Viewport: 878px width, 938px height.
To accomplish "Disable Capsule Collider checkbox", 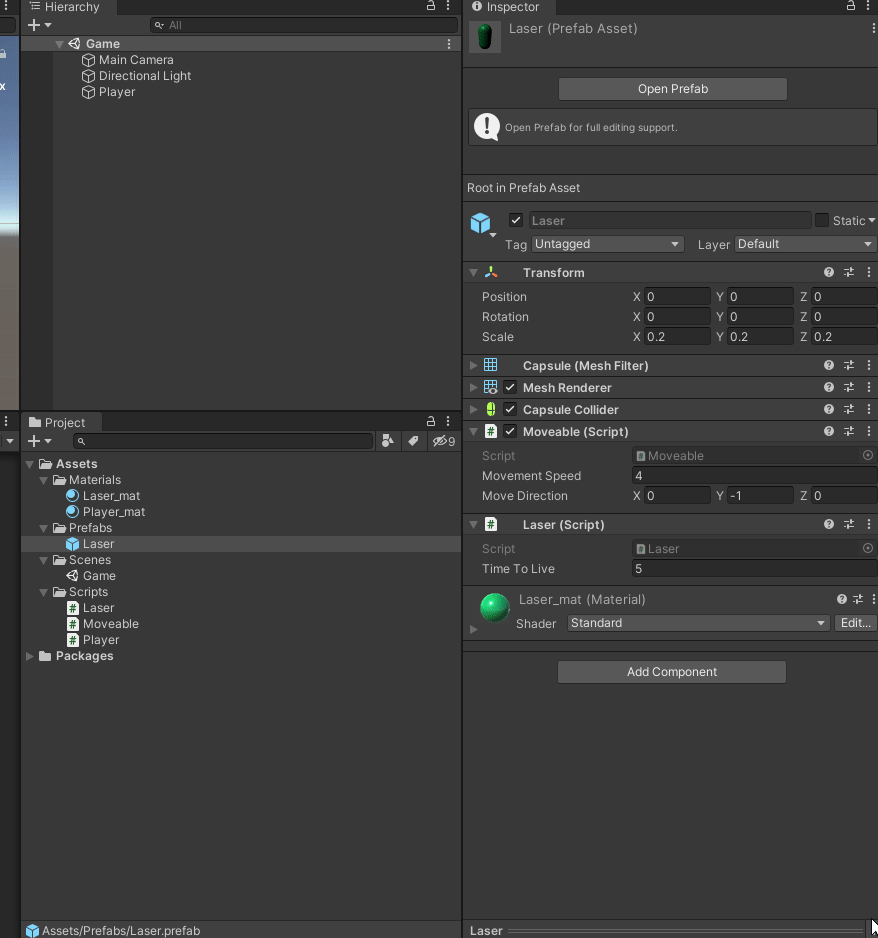I will [510, 409].
